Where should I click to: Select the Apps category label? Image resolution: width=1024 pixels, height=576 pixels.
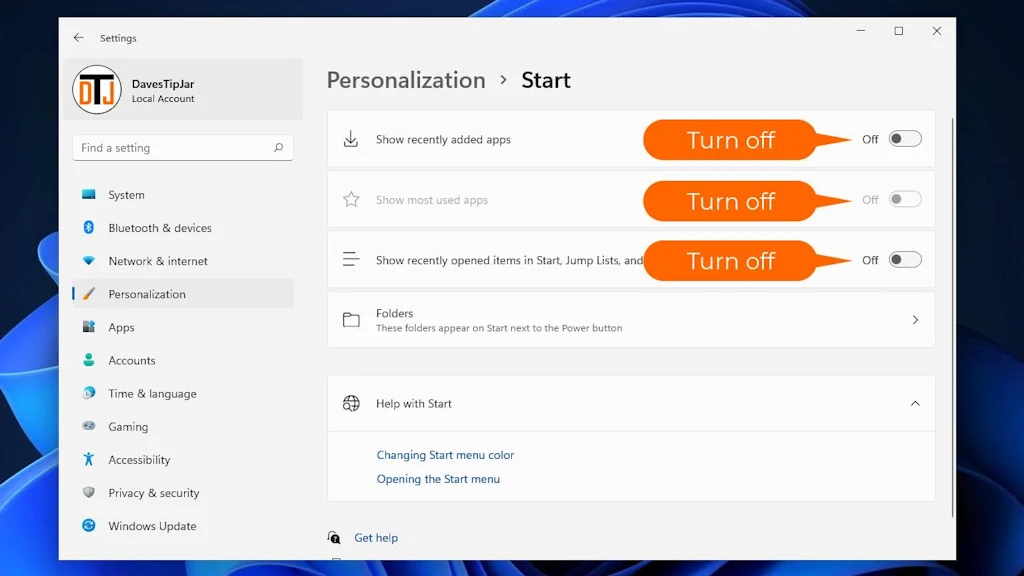tap(121, 327)
